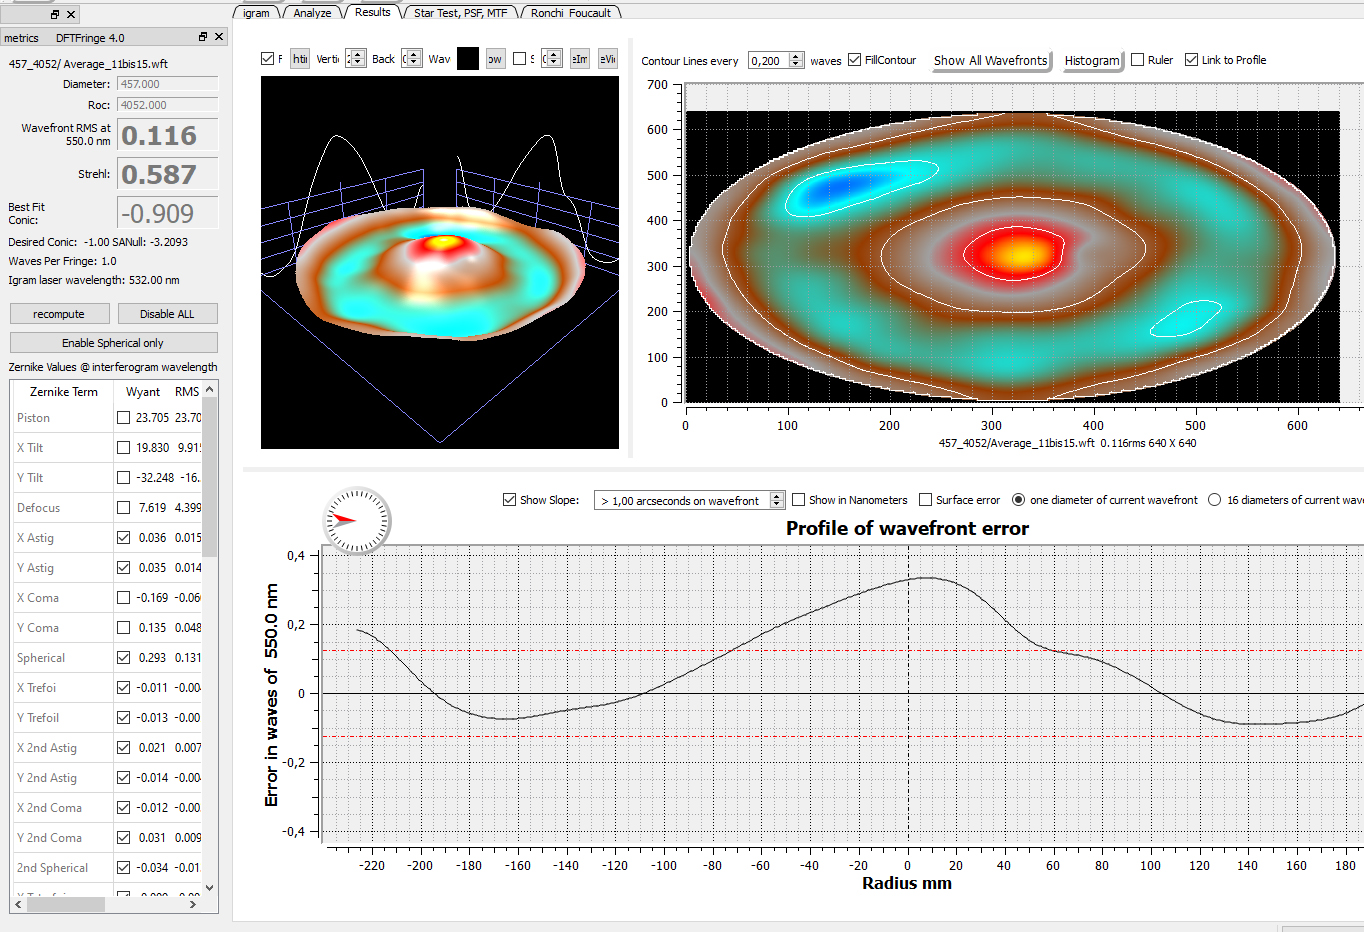Click Show All Wavefronts button
This screenshot has height=932, width=1364.
click(x=991, y=60)
